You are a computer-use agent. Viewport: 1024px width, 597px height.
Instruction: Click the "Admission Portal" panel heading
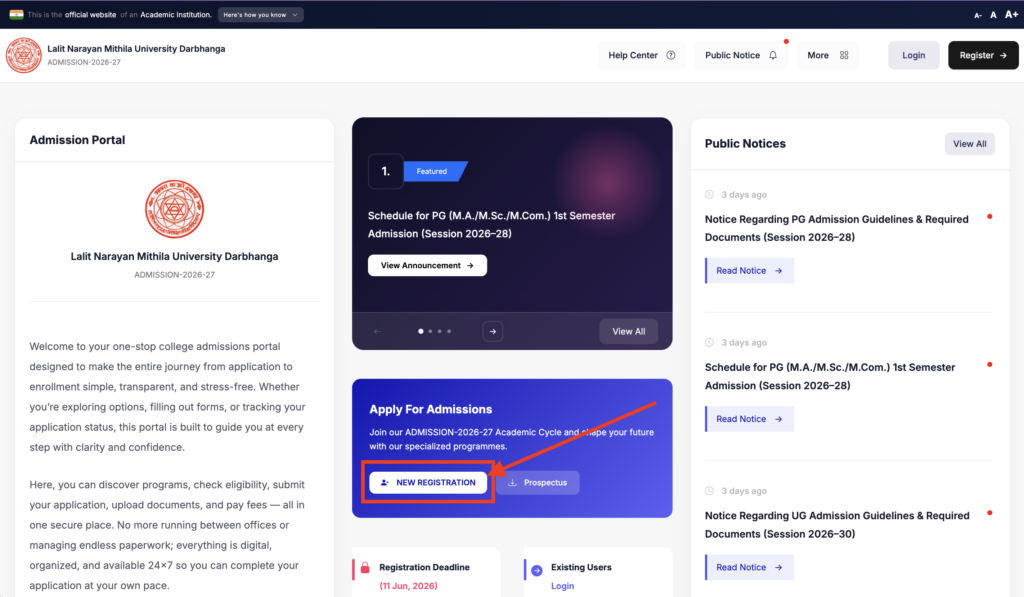tap(77, 140)
